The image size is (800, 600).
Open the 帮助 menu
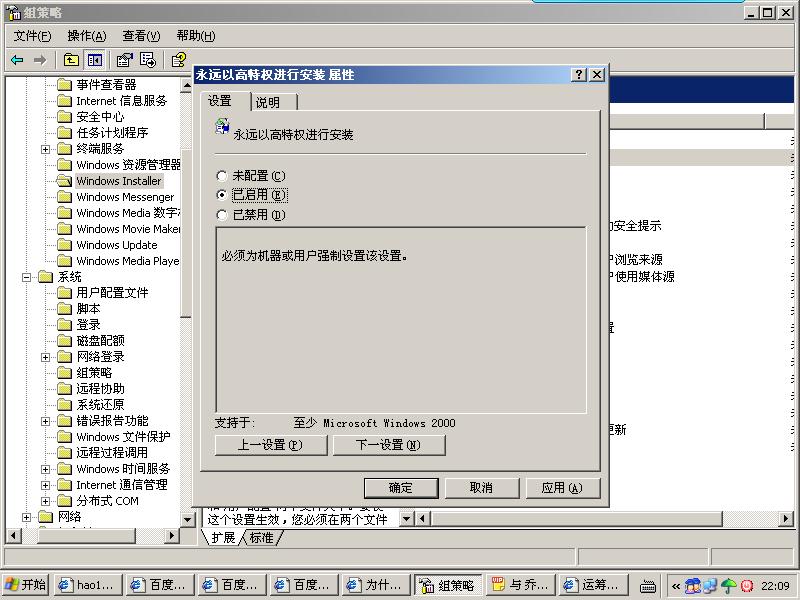[x=195, y=36]
